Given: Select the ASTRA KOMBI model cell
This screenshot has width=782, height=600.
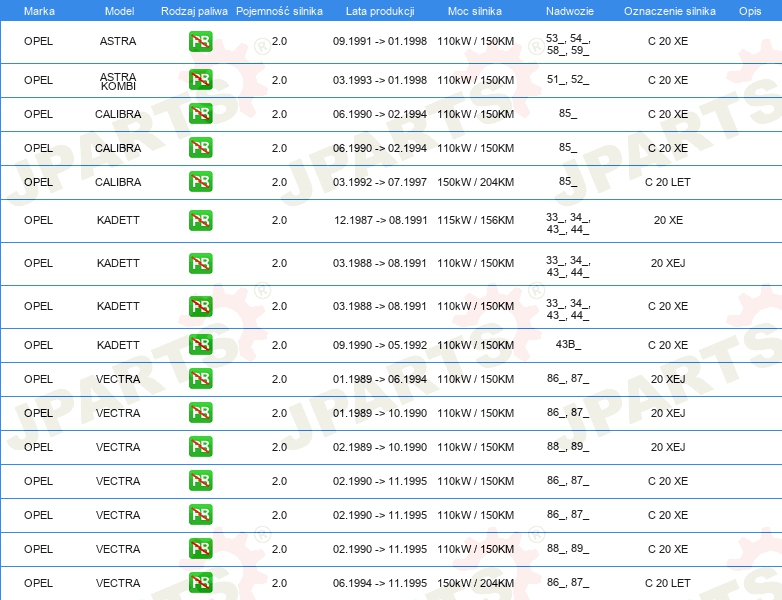Looking at the screenshot, I should [118, 81].
